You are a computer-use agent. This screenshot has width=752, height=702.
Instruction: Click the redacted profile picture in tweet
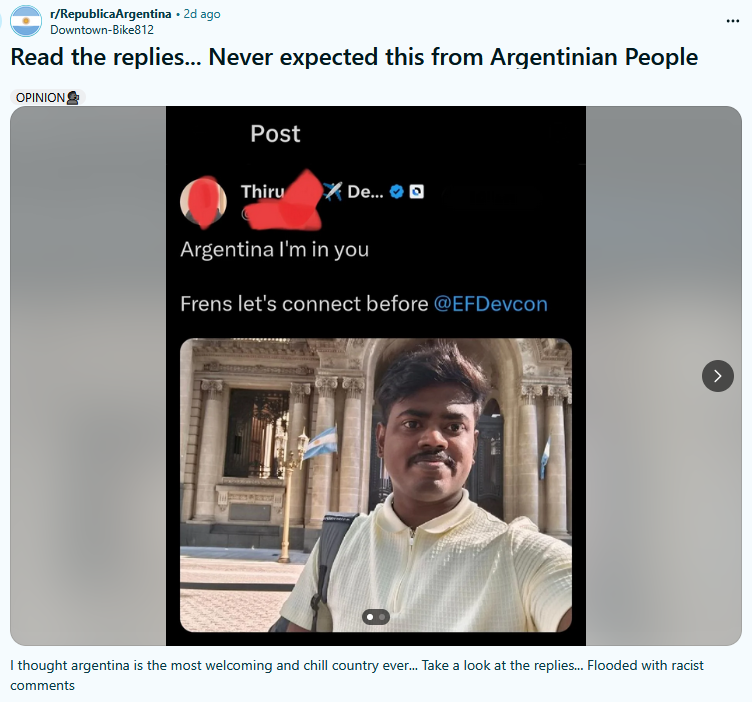click(203, 201)
